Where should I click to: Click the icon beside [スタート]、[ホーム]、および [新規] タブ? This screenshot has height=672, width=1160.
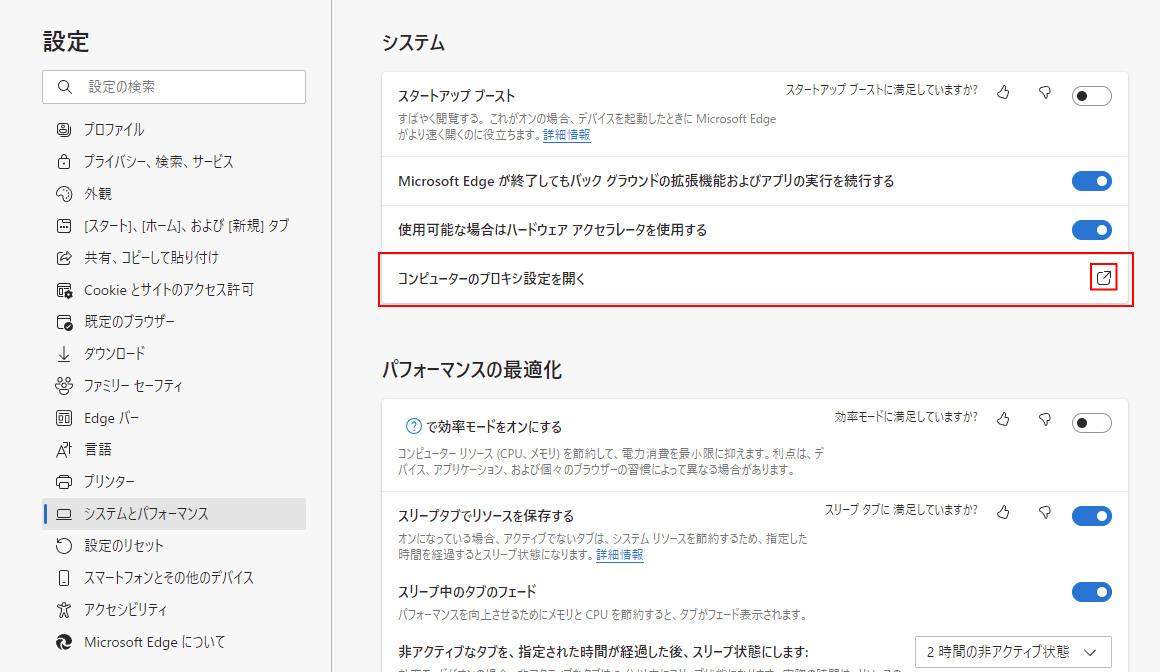[x=64, y=226]
